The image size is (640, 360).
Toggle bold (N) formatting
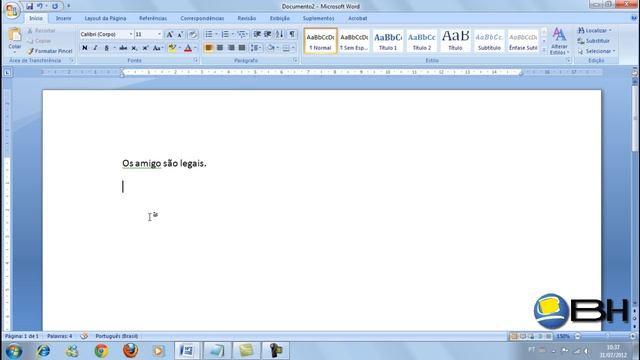click(x=84, y=48)
